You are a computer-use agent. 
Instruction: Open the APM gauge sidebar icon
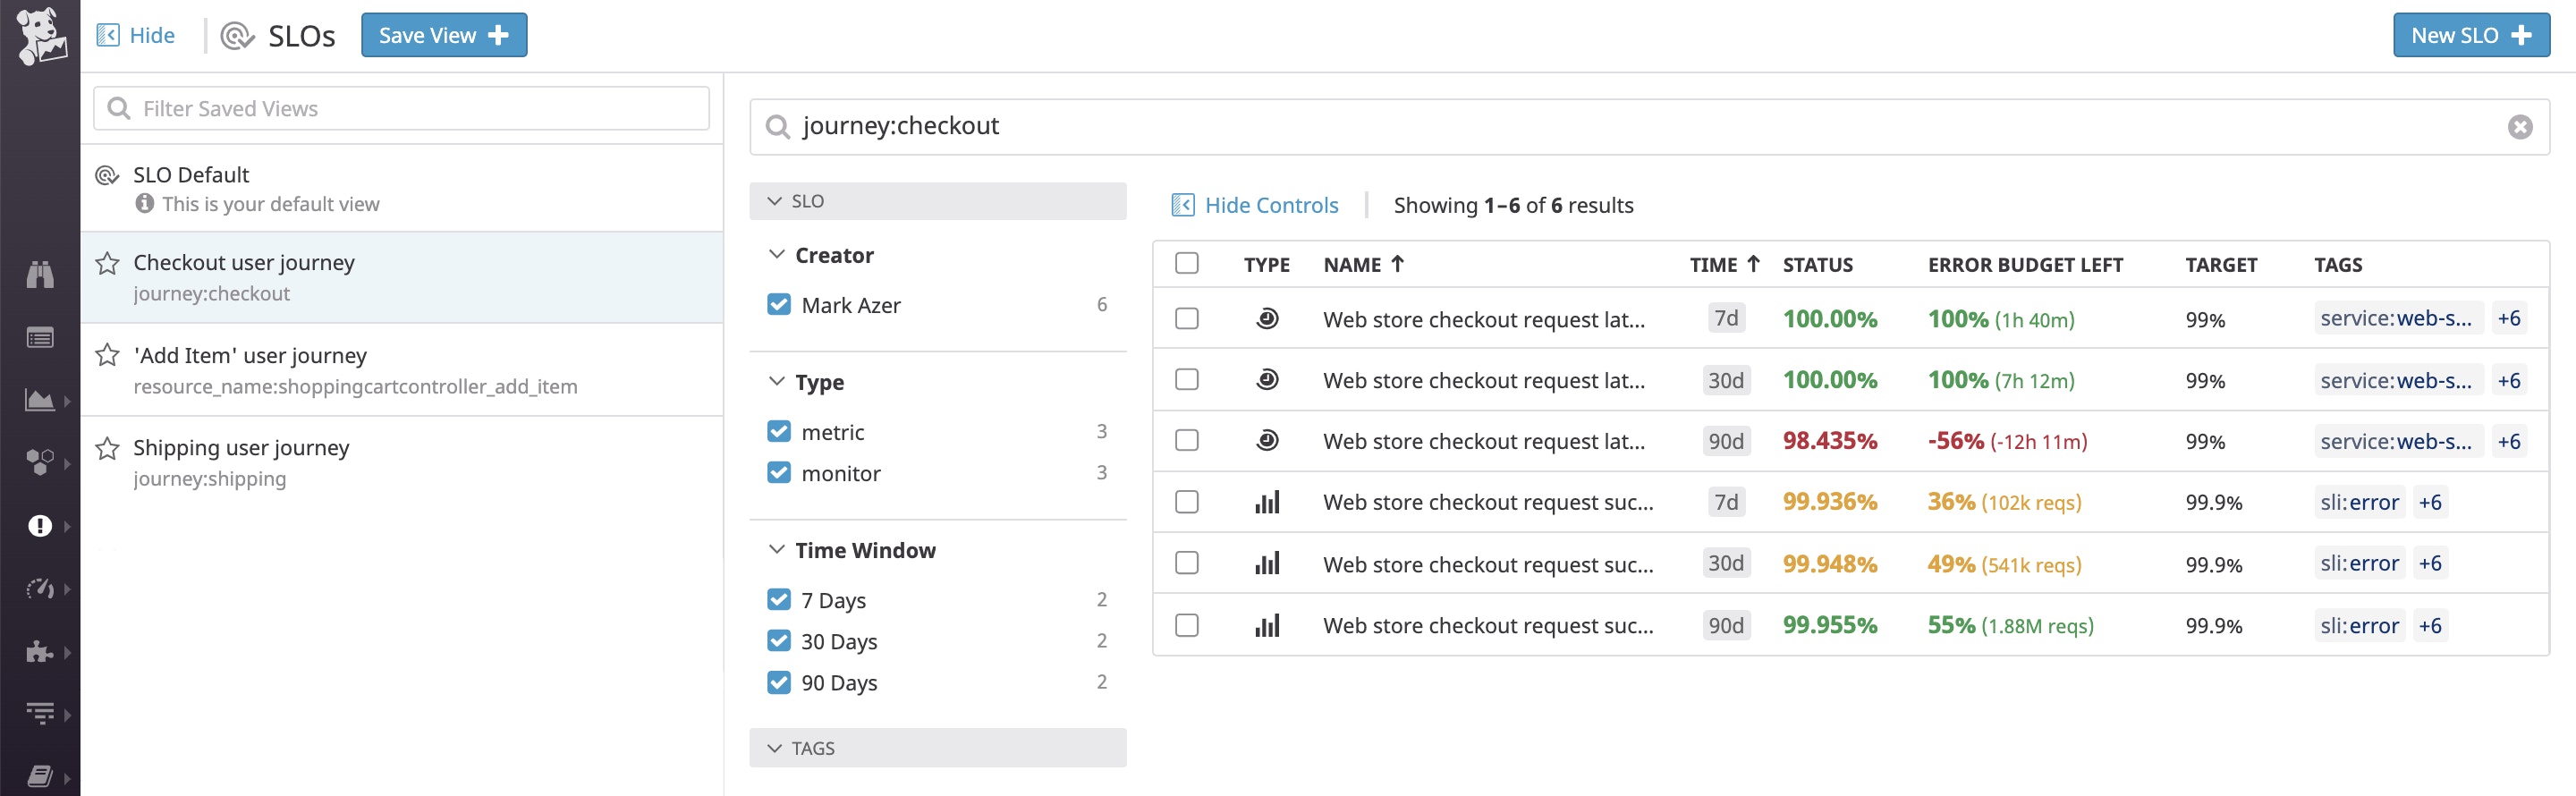click(x=40, y=589)
